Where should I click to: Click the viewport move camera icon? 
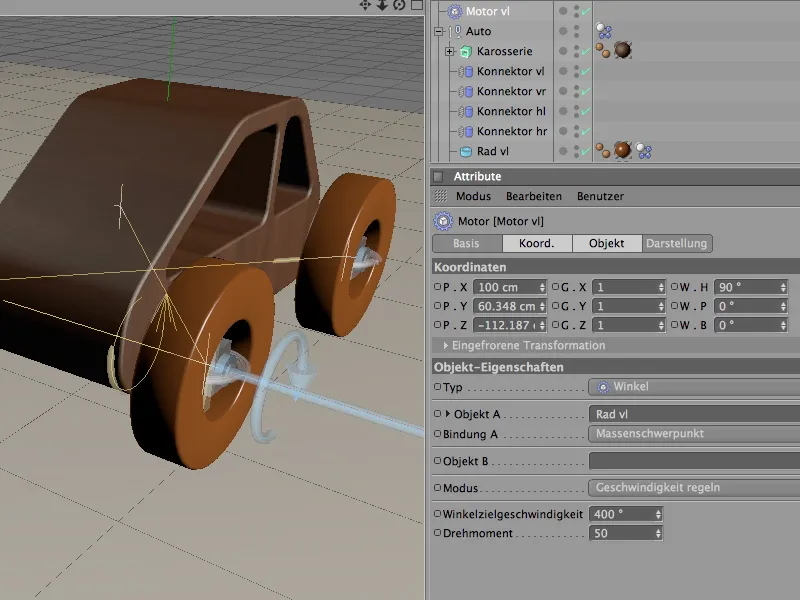(x=365, y=5)
